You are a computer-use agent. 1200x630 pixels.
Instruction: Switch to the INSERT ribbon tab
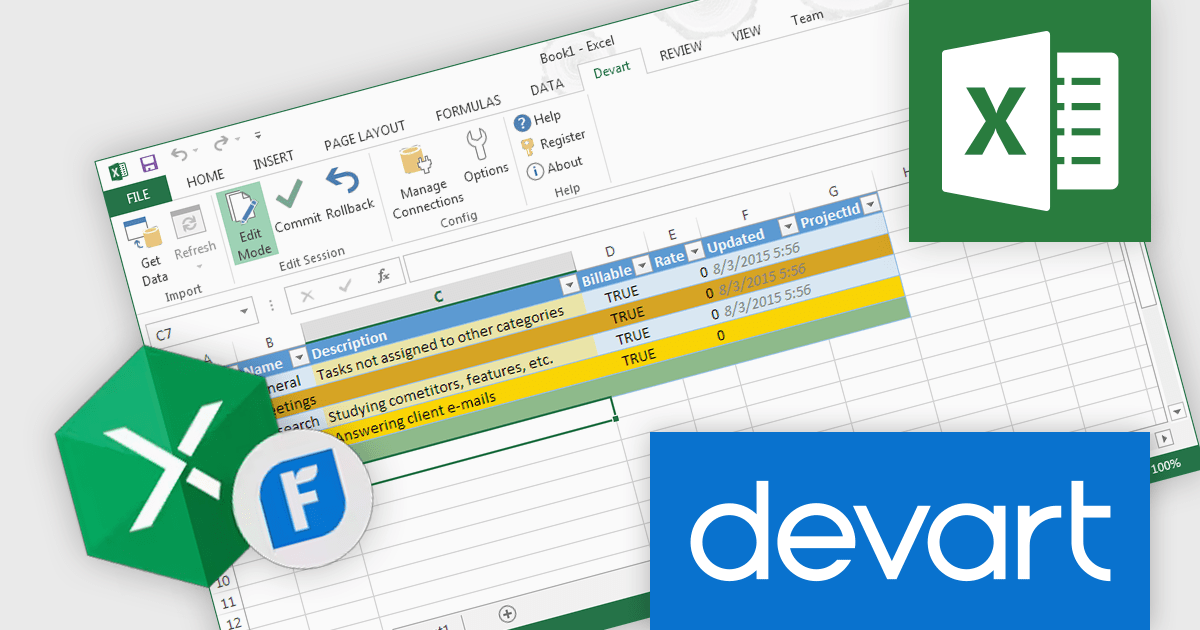pyautogui.click(x=273, y=160)
